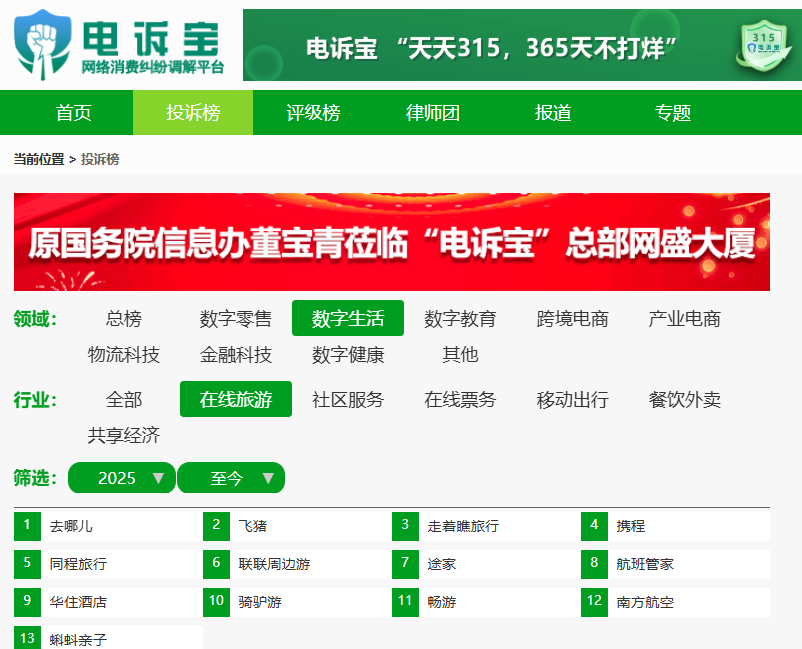Open rank 6 entry 联联周边游
This screenshot has height=649, width=802.
click(x=298, y=564)
